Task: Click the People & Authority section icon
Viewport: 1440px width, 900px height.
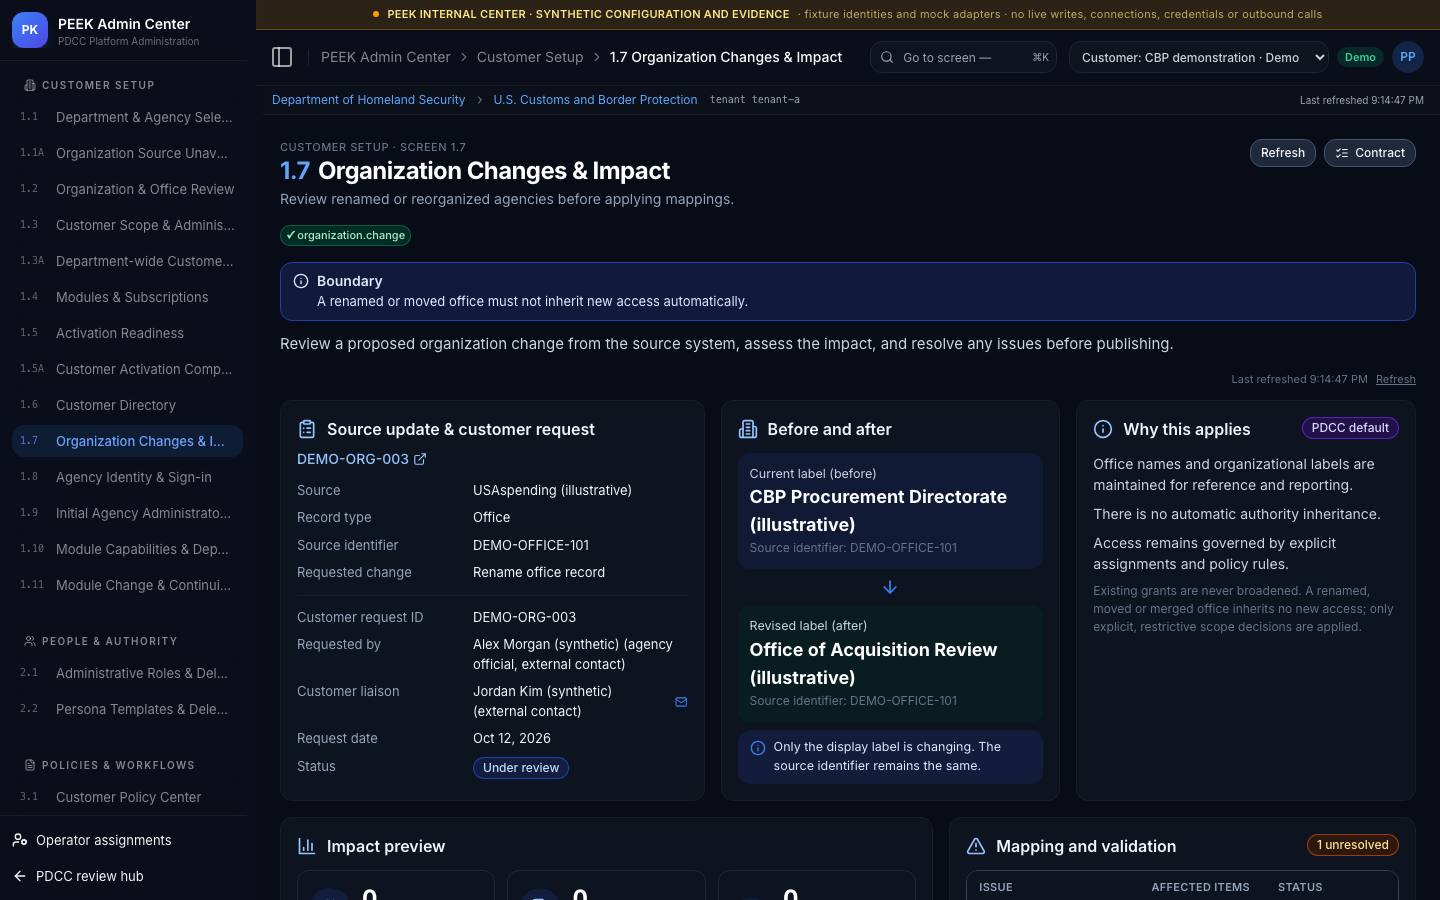Action: coord(30,641)
